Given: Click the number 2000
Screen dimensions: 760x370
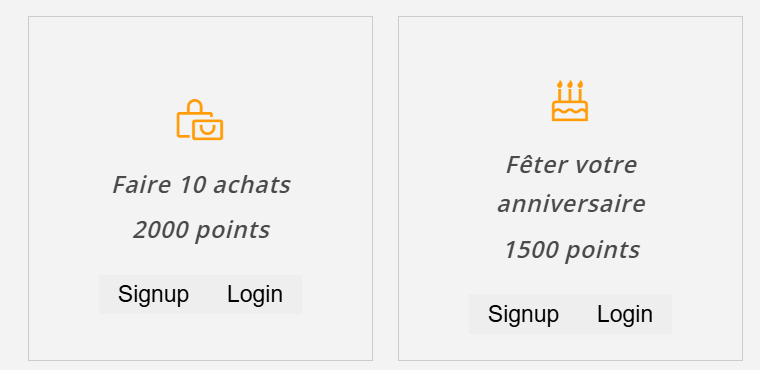Looking at the screenshot, I should point(161,230).
